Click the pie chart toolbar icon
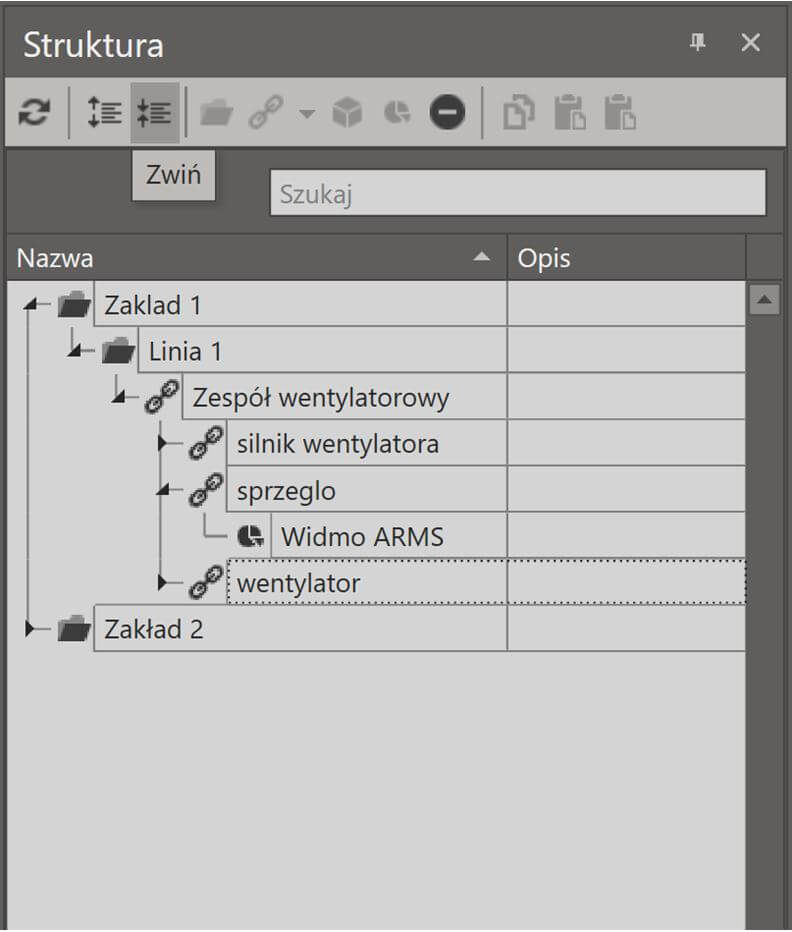This screenshot has height=932, width=792. (397, 112)
